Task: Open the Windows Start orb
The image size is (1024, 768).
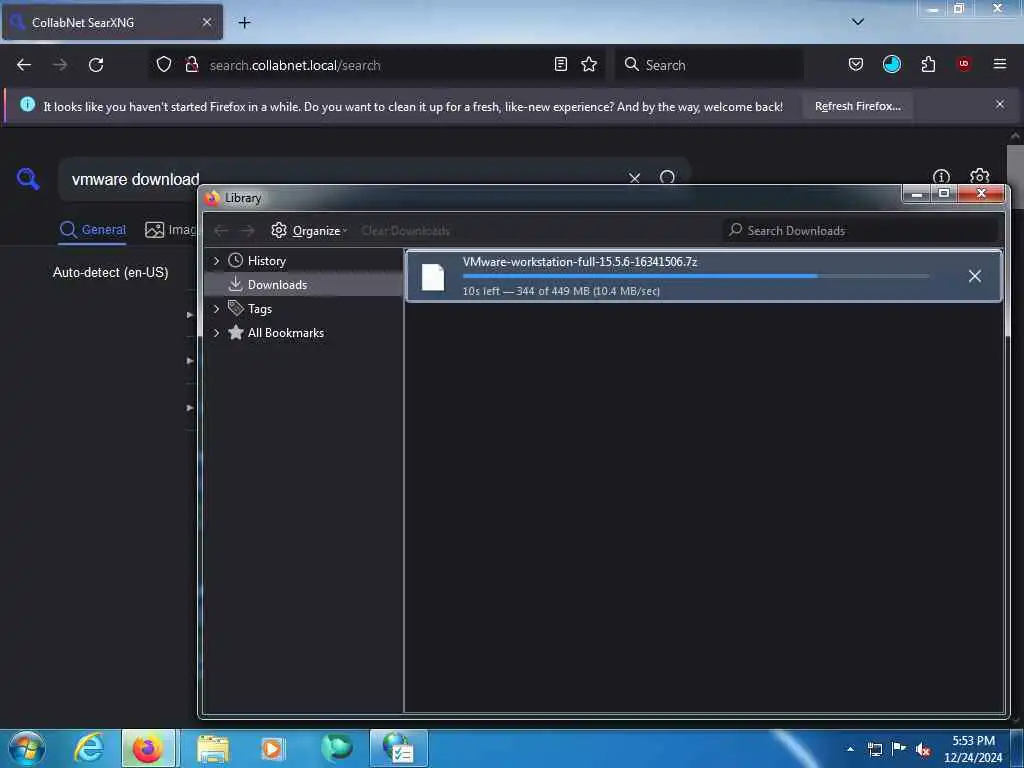Action: (27, 748)
